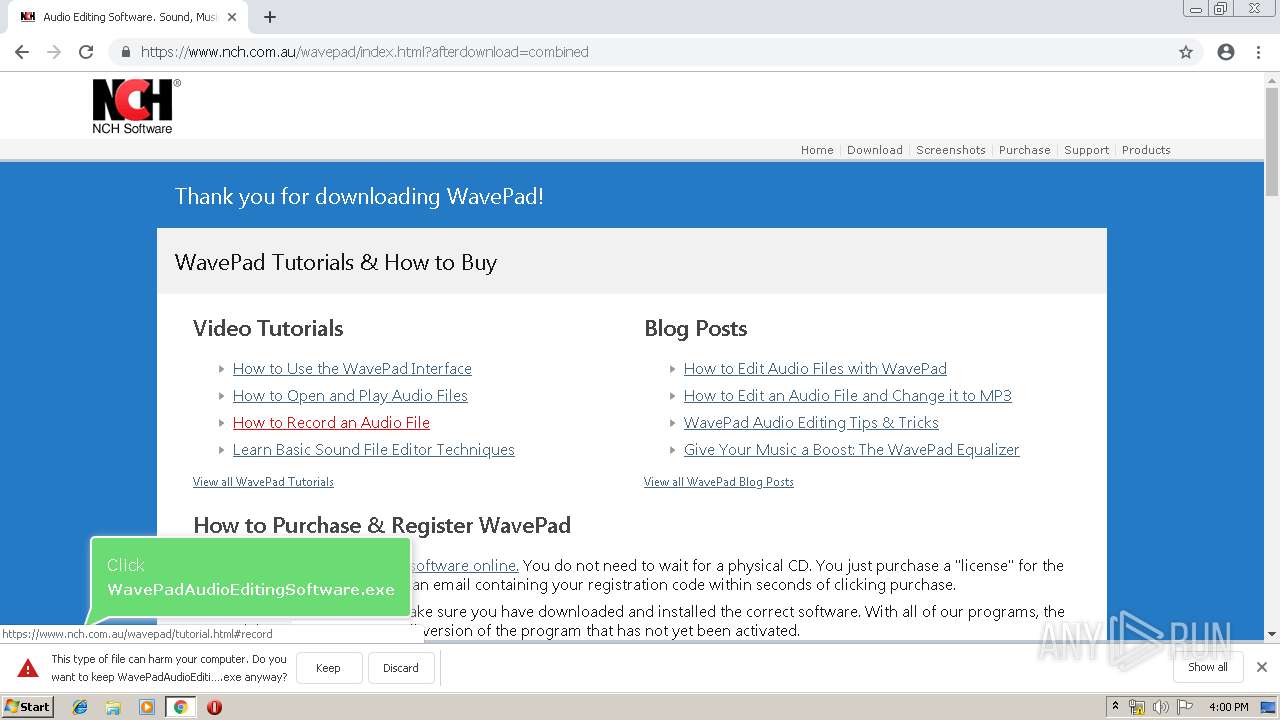Open the Purchase navigation item
The width and height of the screenshot is (1280, 720).
[1025, 150]
